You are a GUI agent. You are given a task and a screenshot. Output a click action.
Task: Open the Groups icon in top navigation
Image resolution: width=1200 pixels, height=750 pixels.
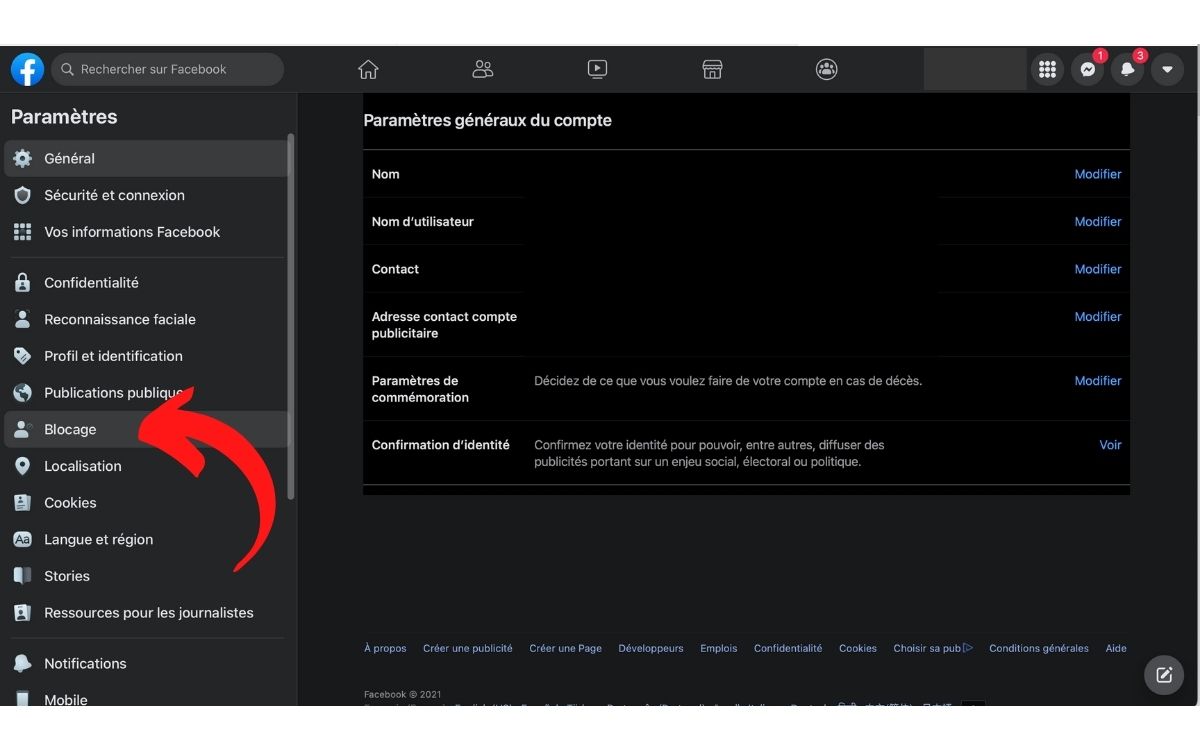[826, 70]
